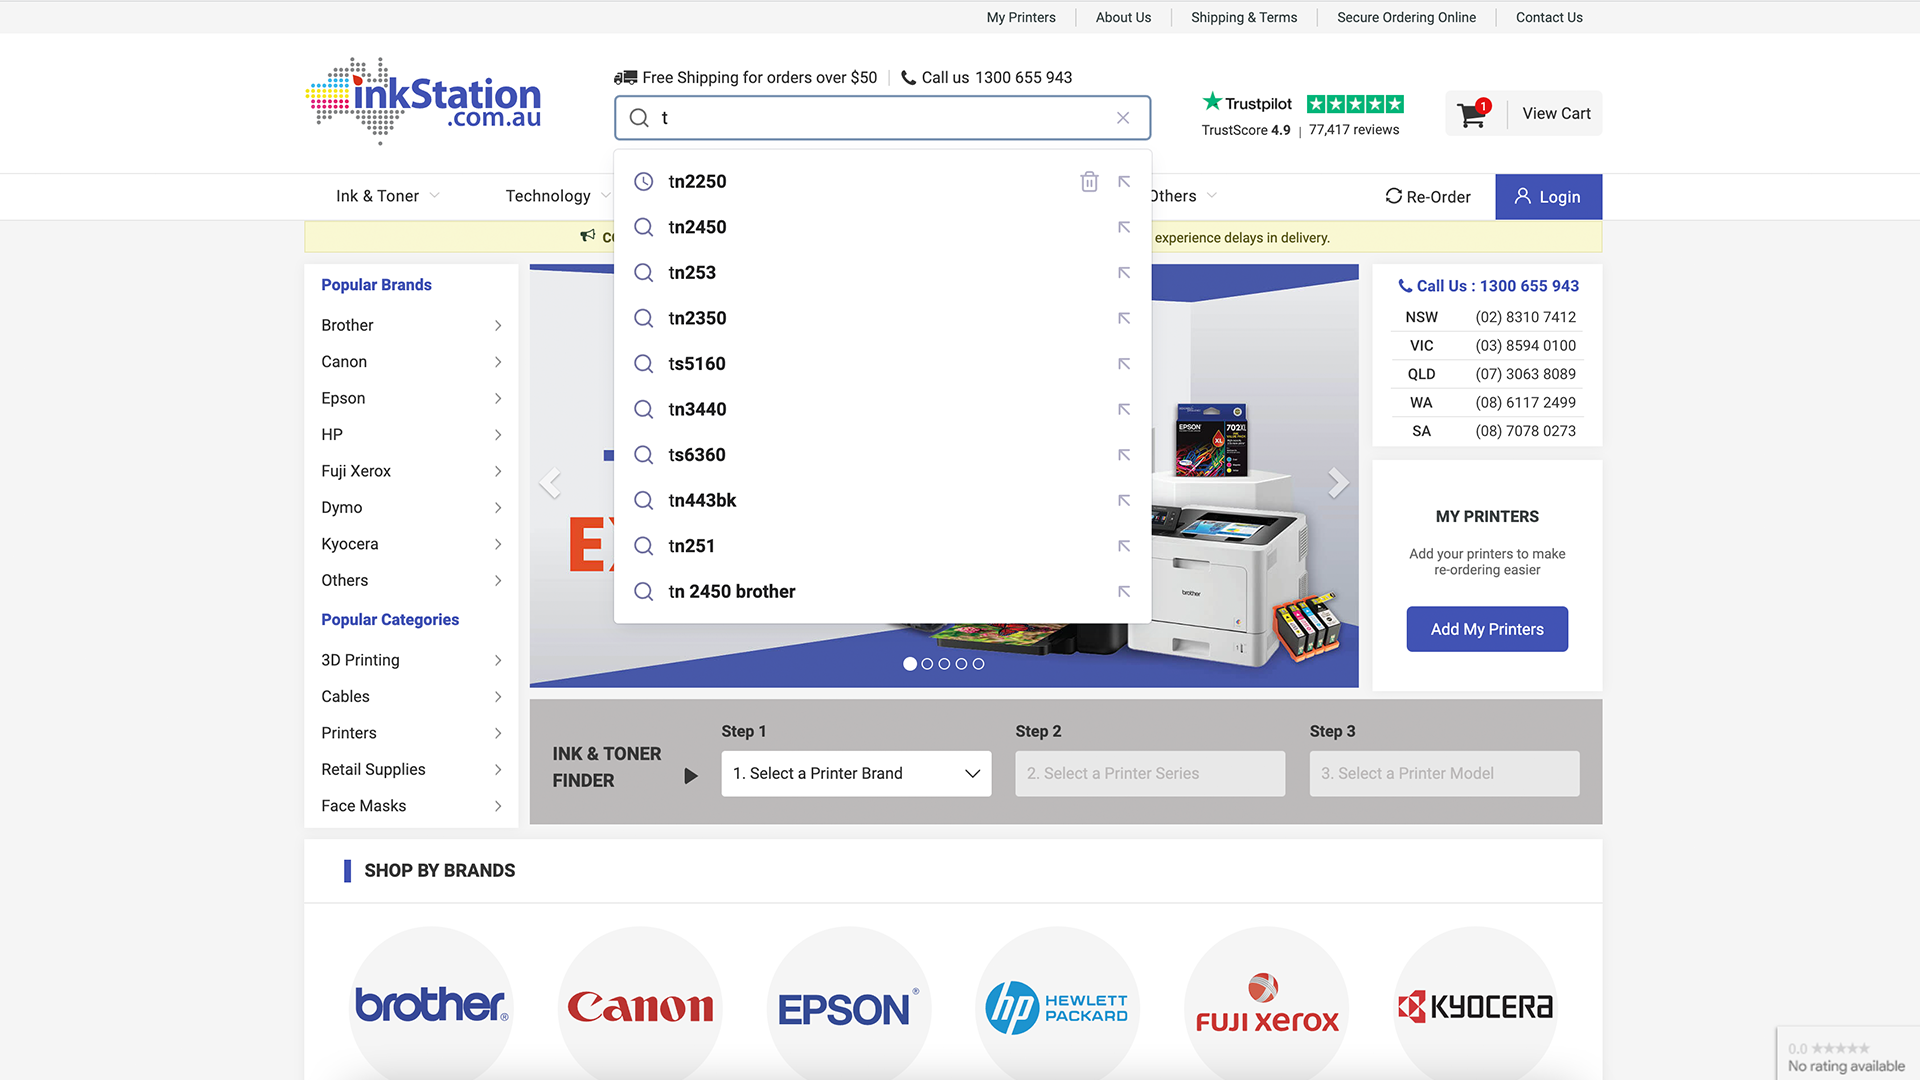The image size is (1920, 1080).
Task: Go to previous banner slide arrow
Action: tap(550, 483)
